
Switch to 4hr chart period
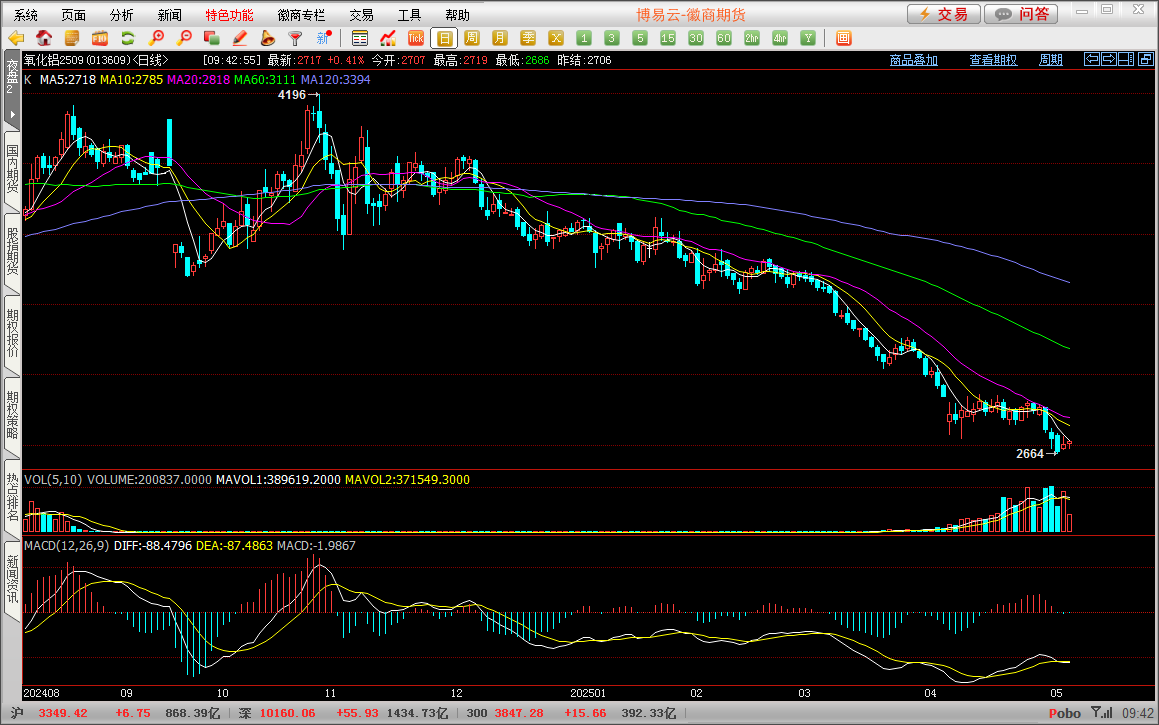coord(781,38)
